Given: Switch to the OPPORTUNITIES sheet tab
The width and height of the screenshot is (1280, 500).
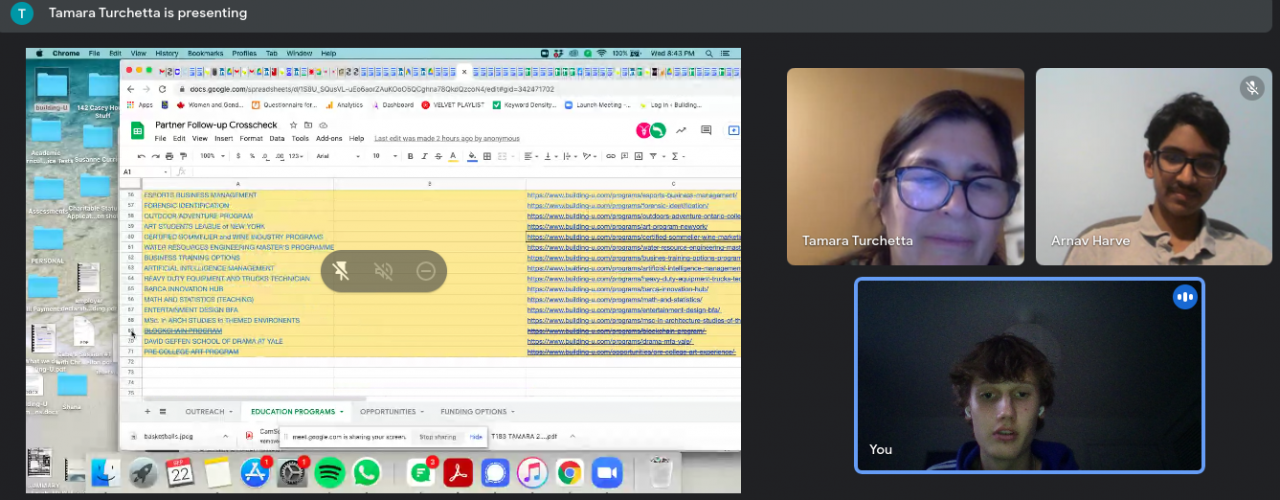Looking at the screenshot, I should [387, 411].
